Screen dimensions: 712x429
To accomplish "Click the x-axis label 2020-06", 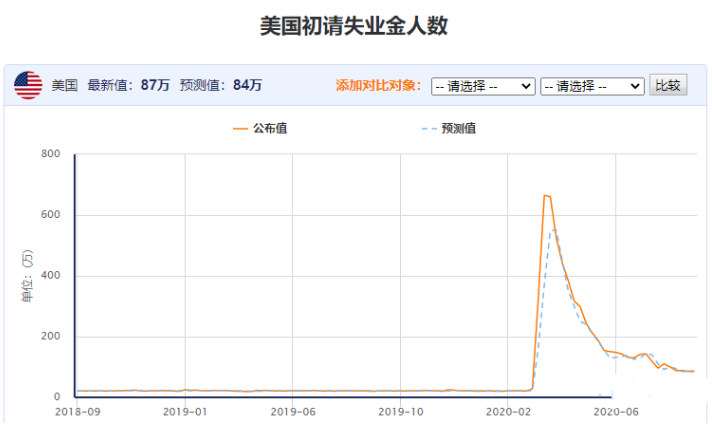I will [x=616, y=412].
